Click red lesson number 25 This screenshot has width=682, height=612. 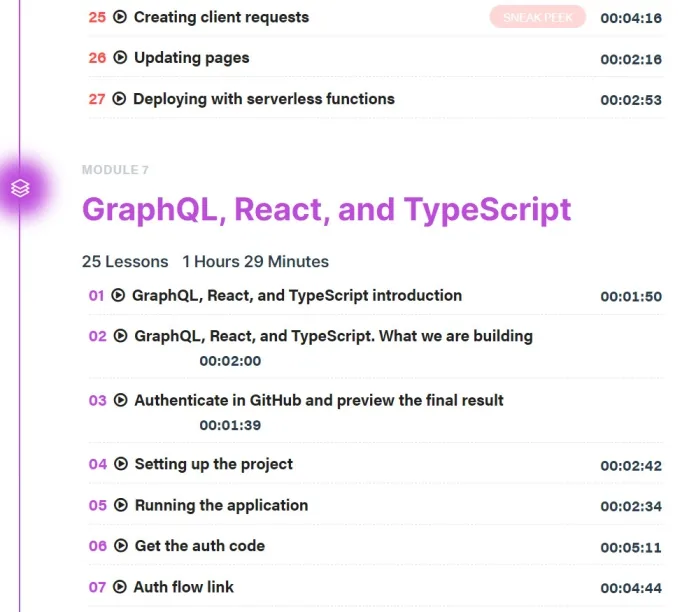[97, 17]
